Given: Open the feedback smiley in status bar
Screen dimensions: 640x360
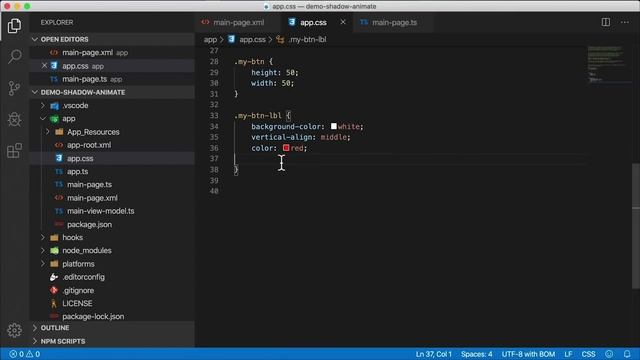Looking at the screenshot, I should coord(609,354).
